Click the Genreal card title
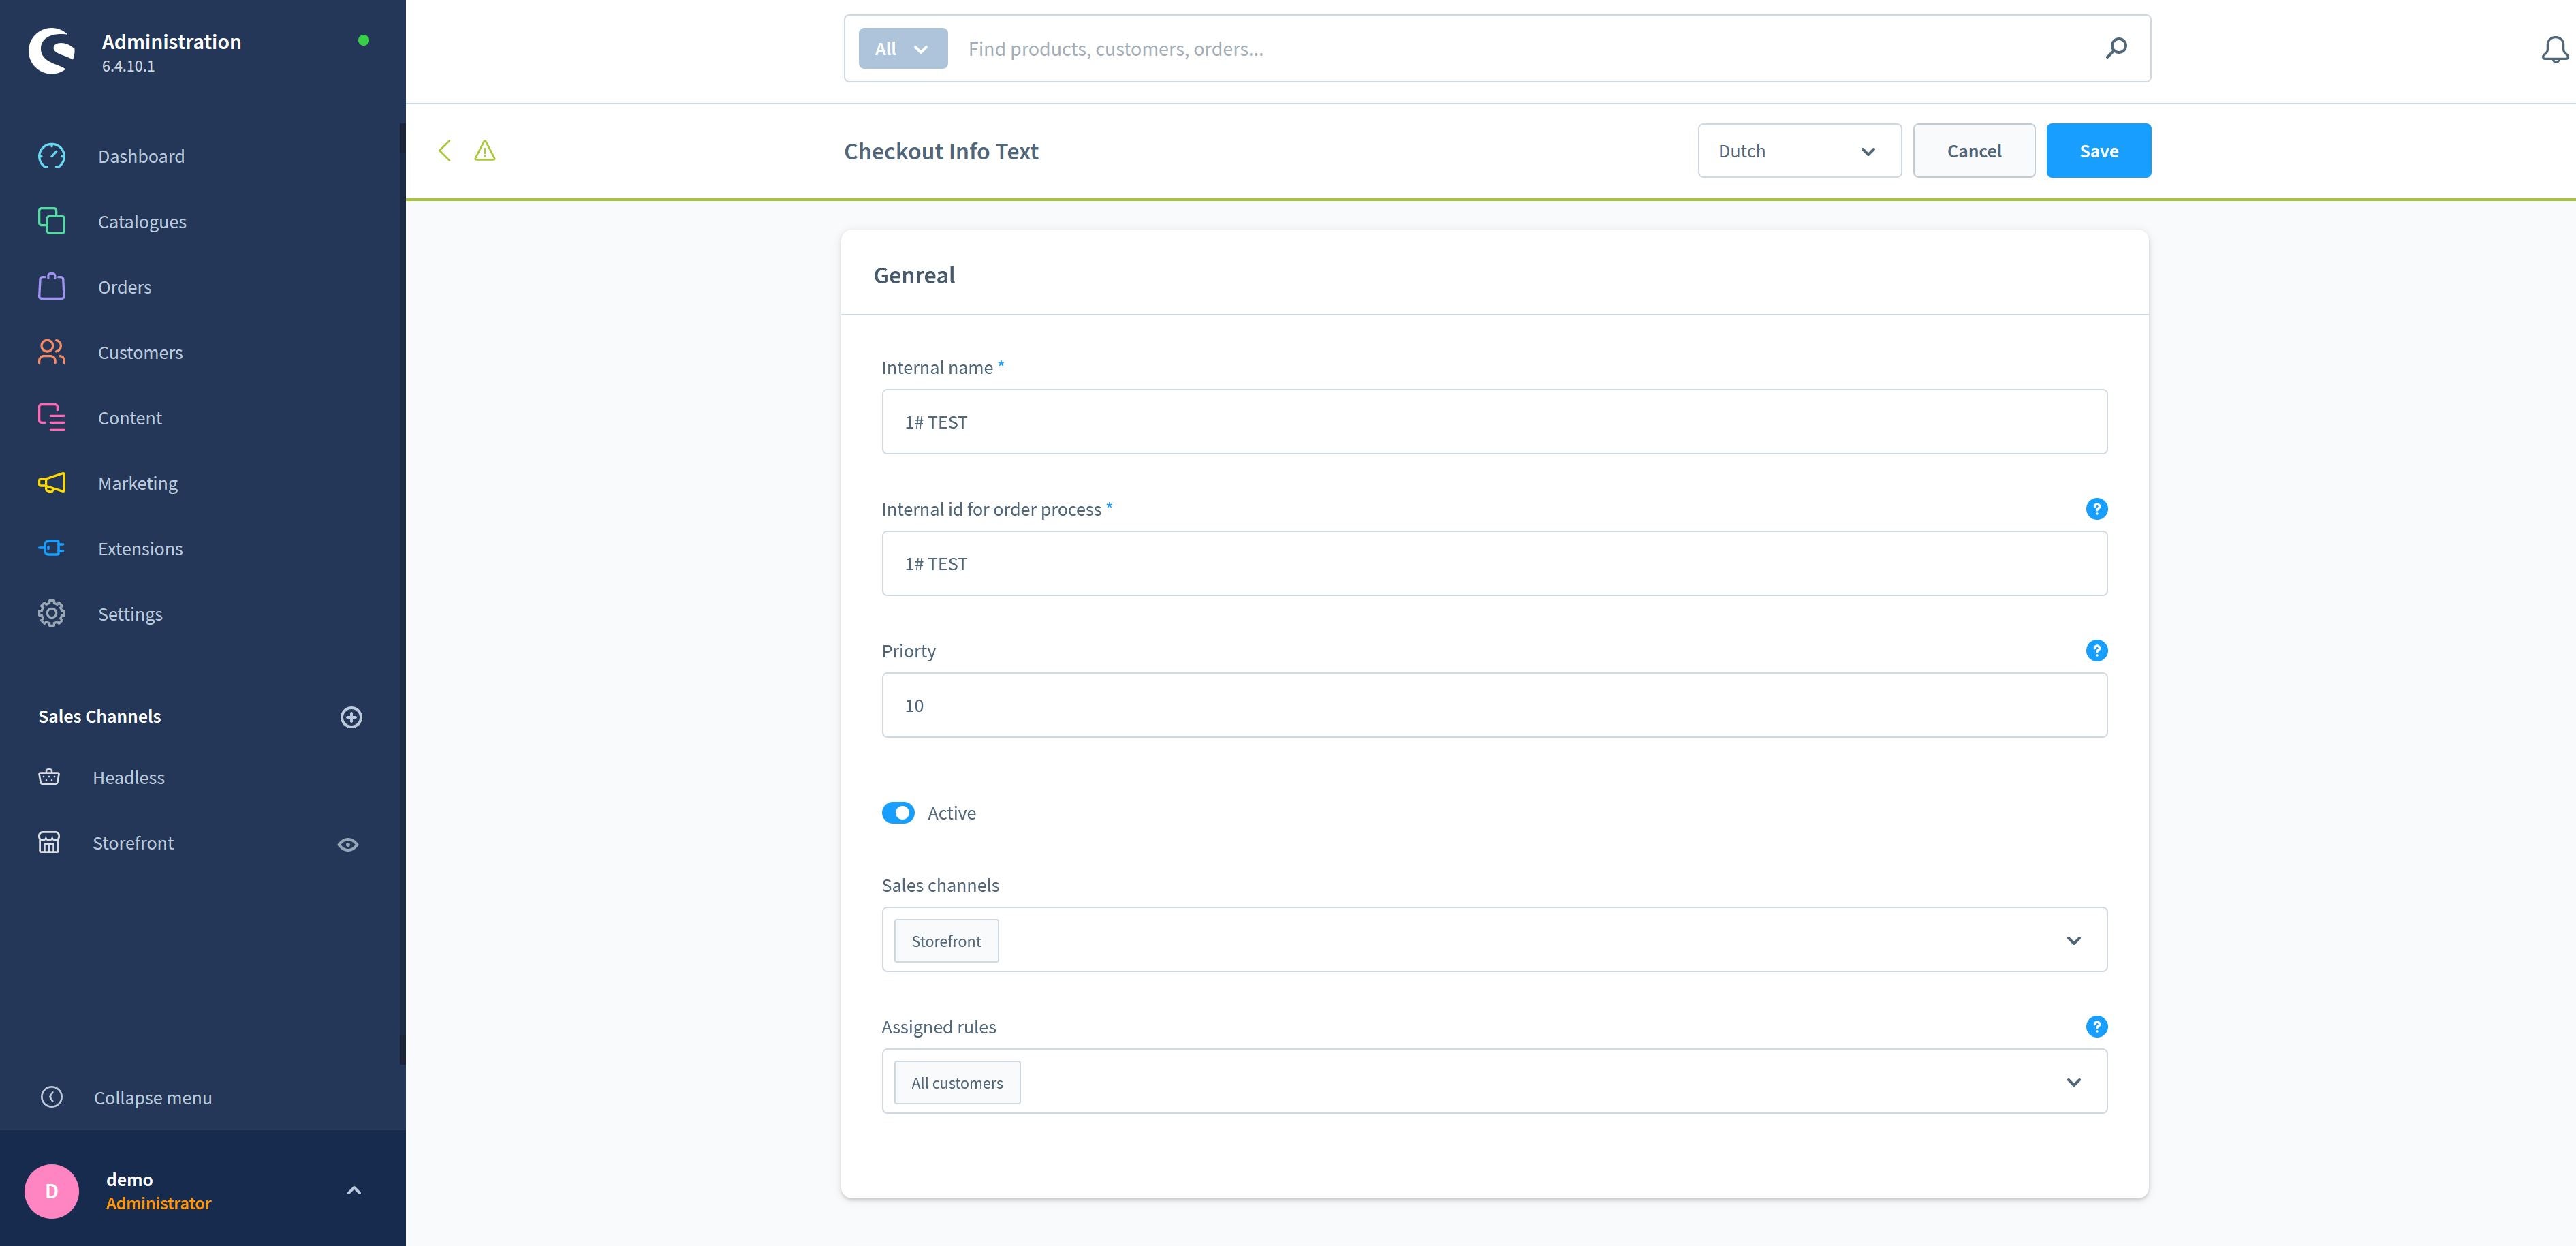 [x=914, y=275]
